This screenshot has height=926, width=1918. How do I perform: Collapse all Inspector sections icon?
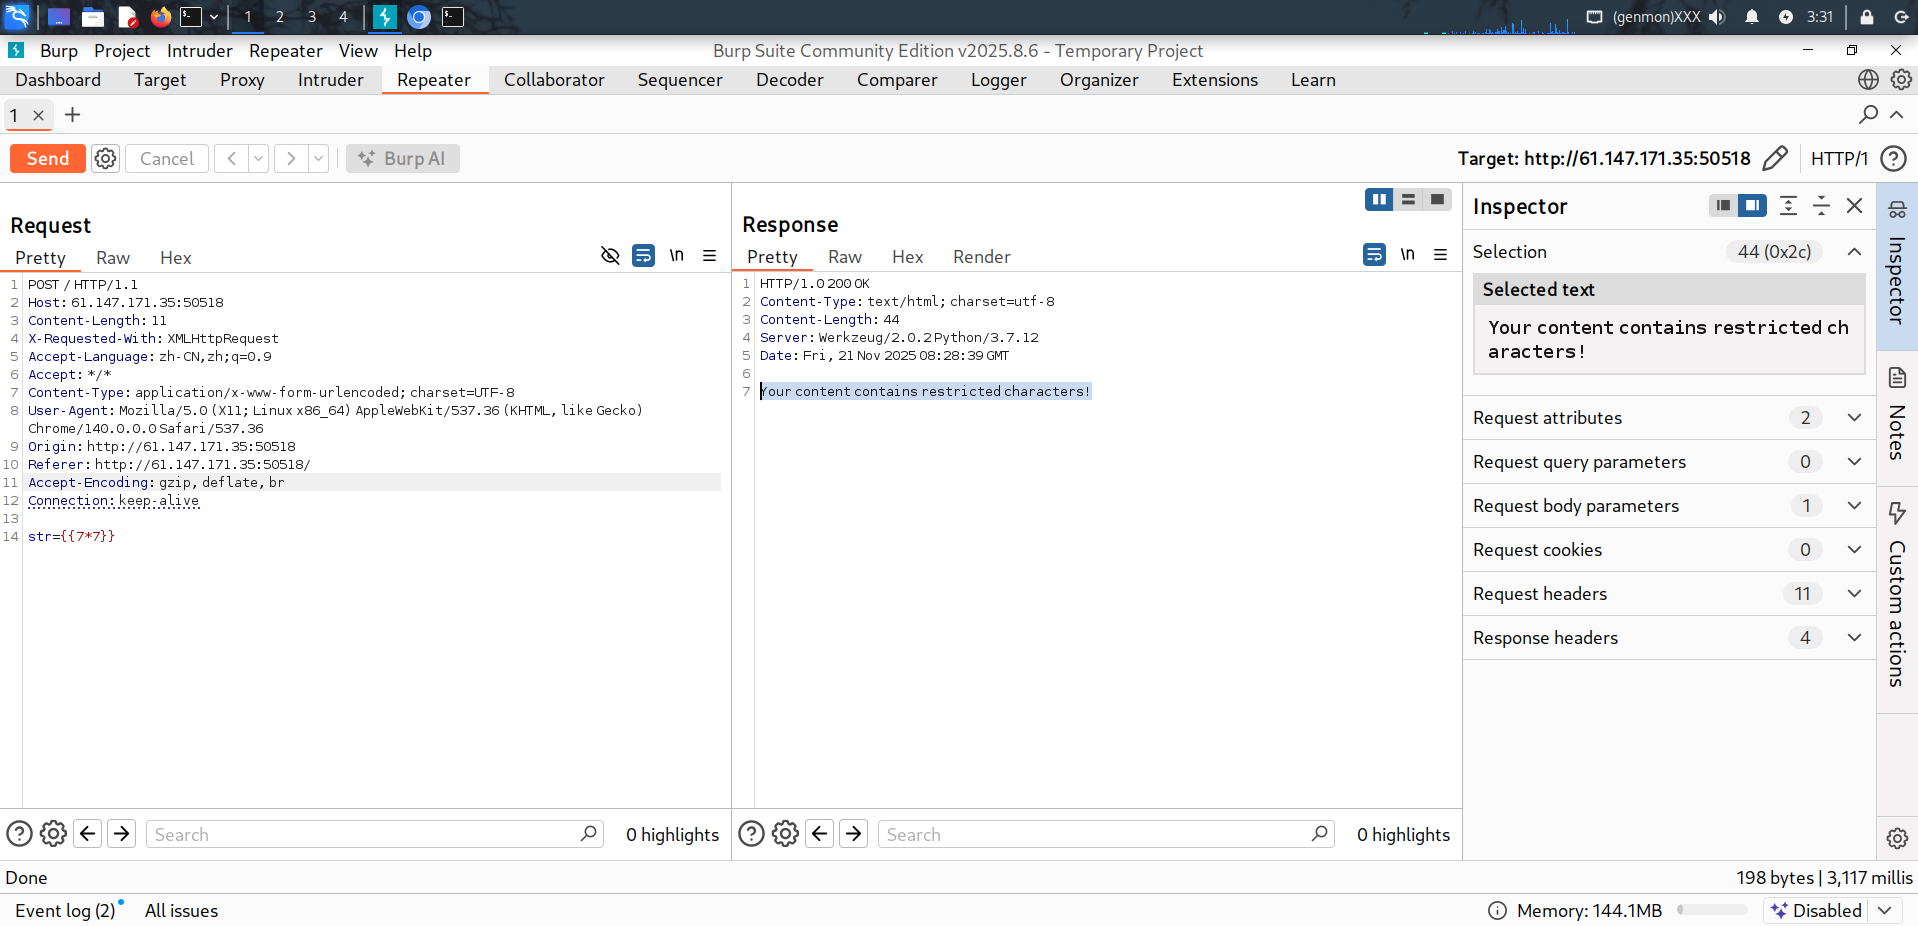[x=1821, y=205]
